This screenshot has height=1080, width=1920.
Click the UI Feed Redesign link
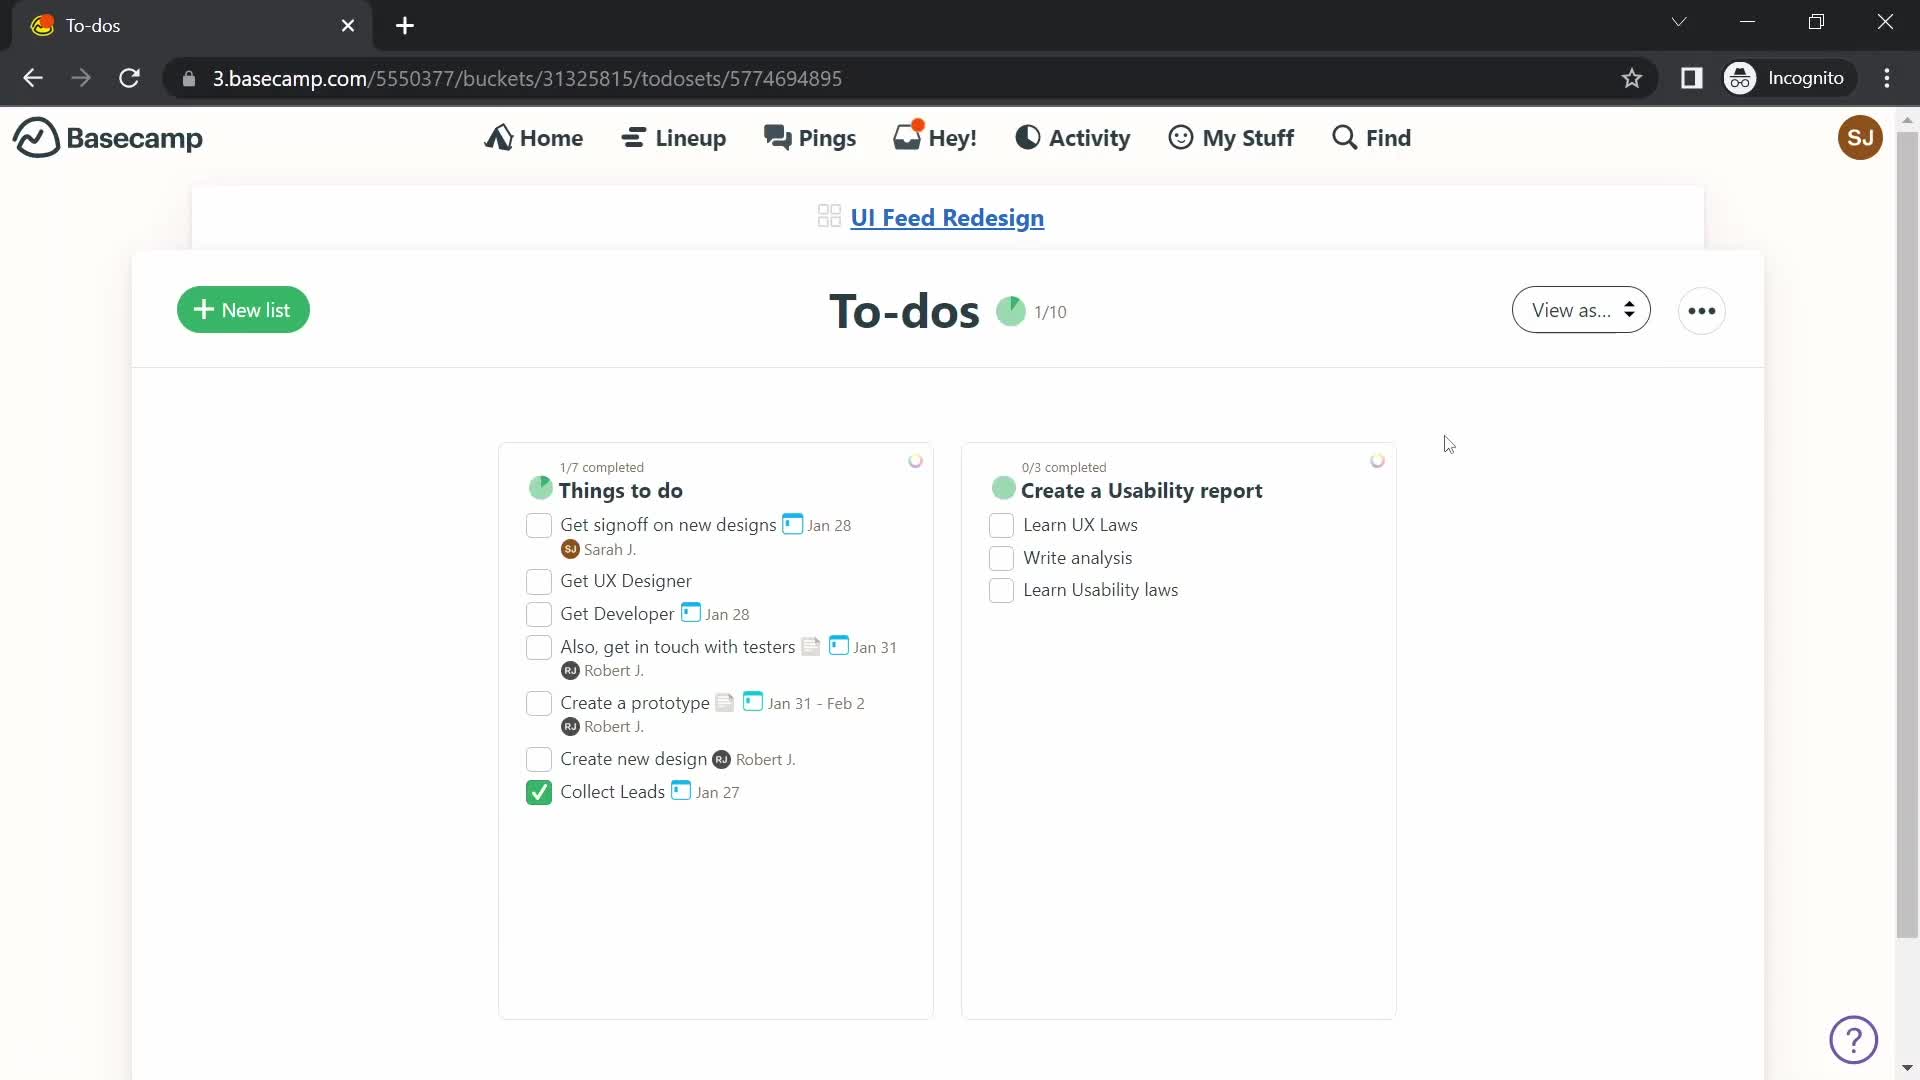947,218
